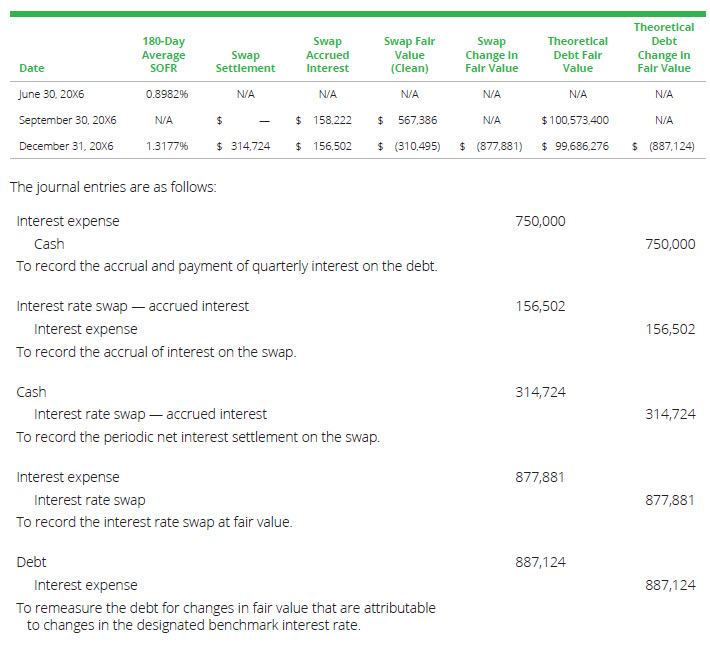Select the 'December 31, 20X6' date cell

[x=66, y=146]
